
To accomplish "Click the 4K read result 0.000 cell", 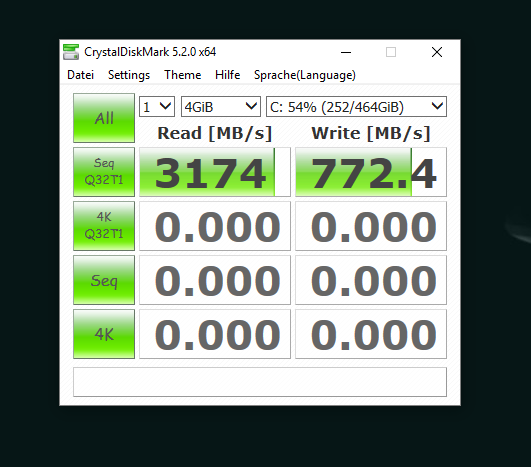I will (x=215, y=334).
